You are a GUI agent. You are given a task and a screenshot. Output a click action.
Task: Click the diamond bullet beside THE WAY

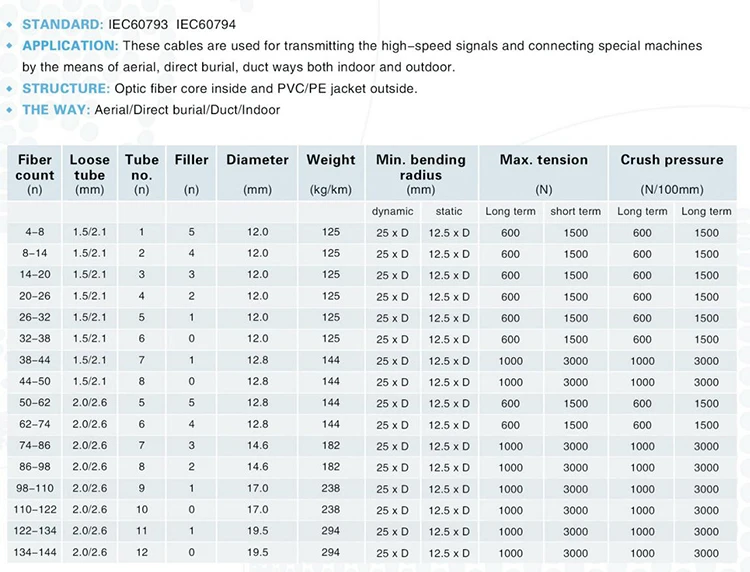click(x=10, y=110)
